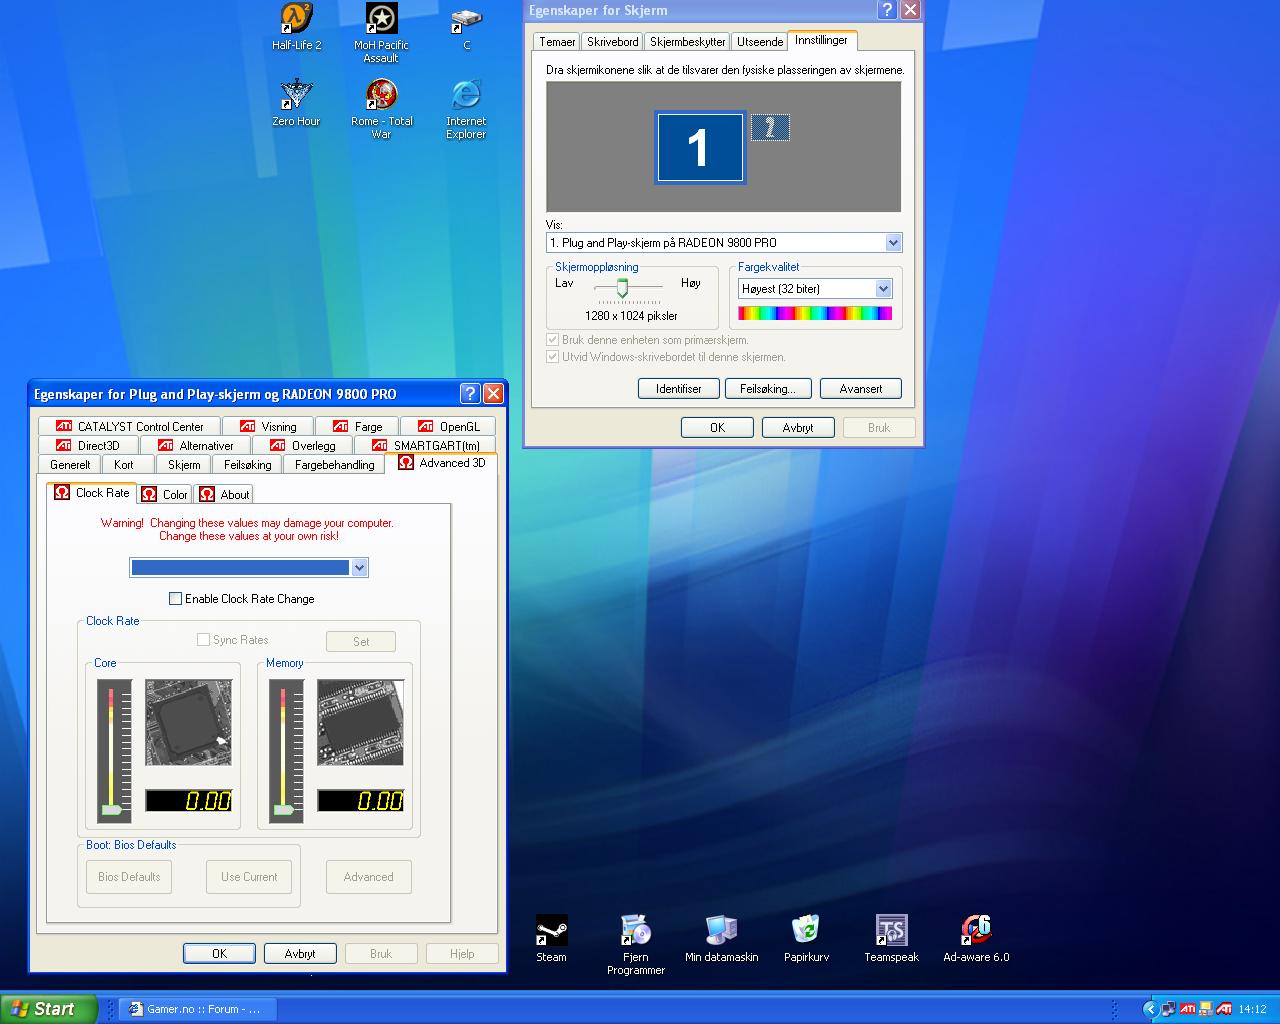Open the Alternativer tab
The width and height of the screenshot is (1280, 1024).
(x=195, y=445)
